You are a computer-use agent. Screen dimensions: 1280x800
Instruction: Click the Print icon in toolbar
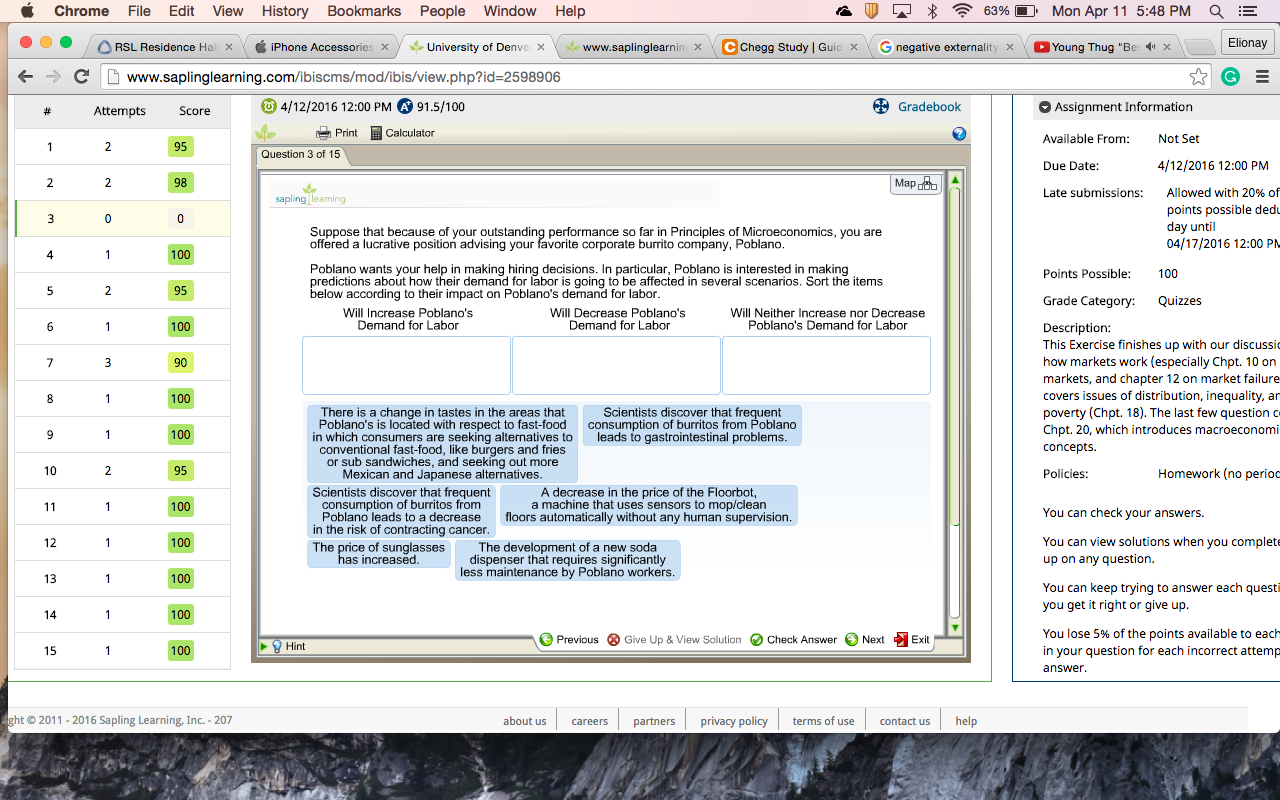pyautogui.click(x=324, y=133)
